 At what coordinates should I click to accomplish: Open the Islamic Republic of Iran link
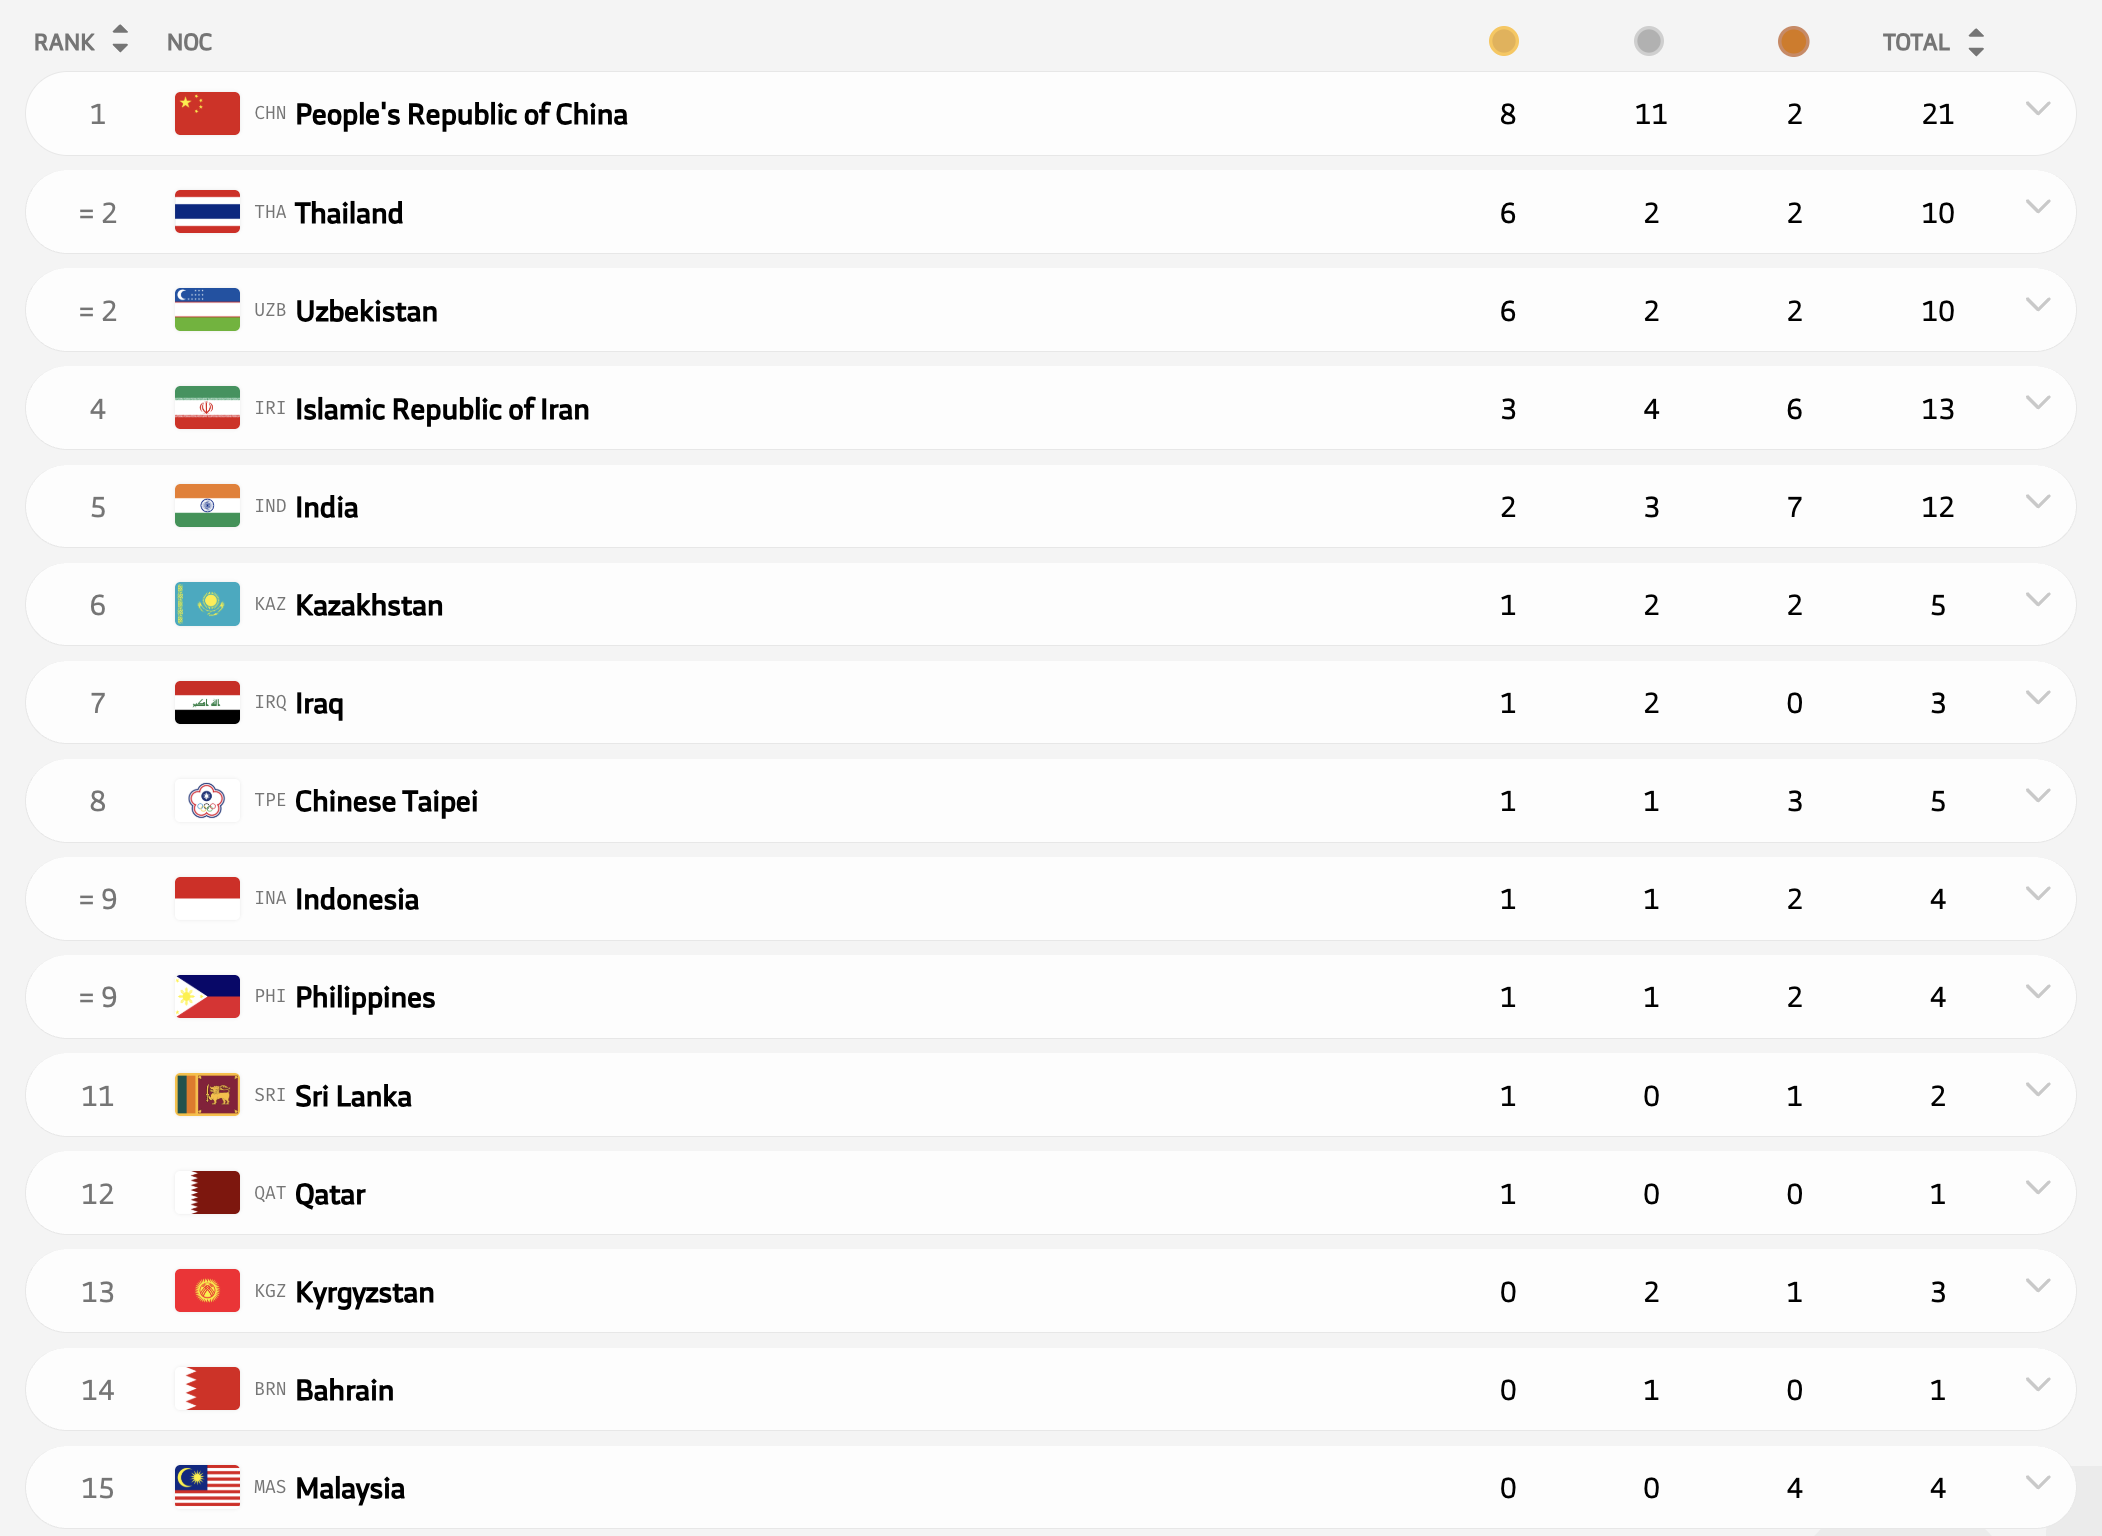pos(442,409)
